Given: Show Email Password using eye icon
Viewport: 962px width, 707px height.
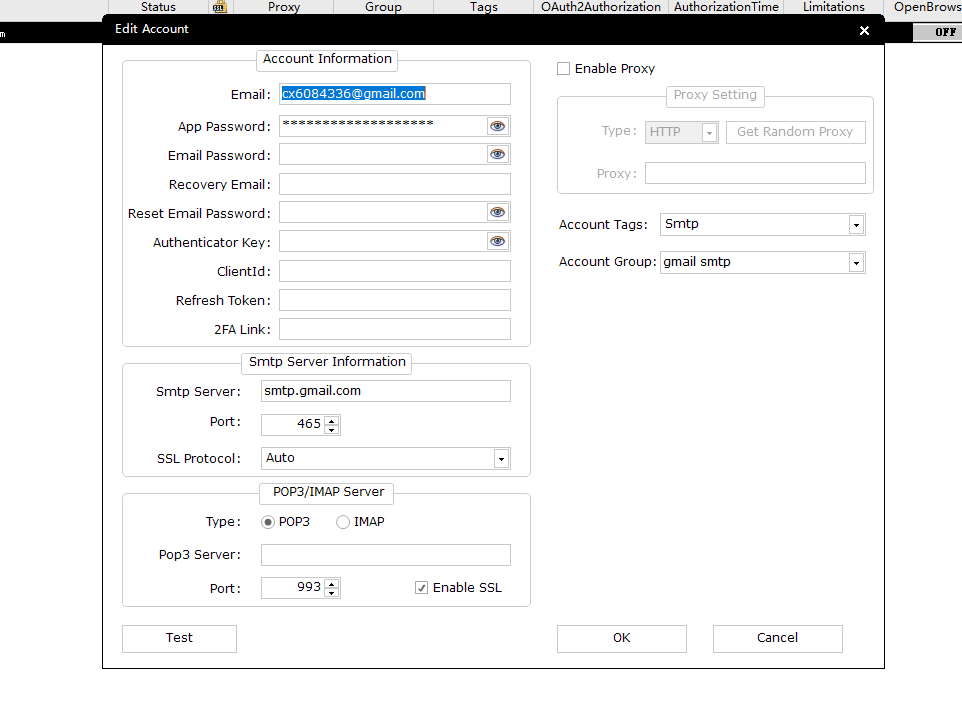Looking at the screenshot, I should point(498,155).
